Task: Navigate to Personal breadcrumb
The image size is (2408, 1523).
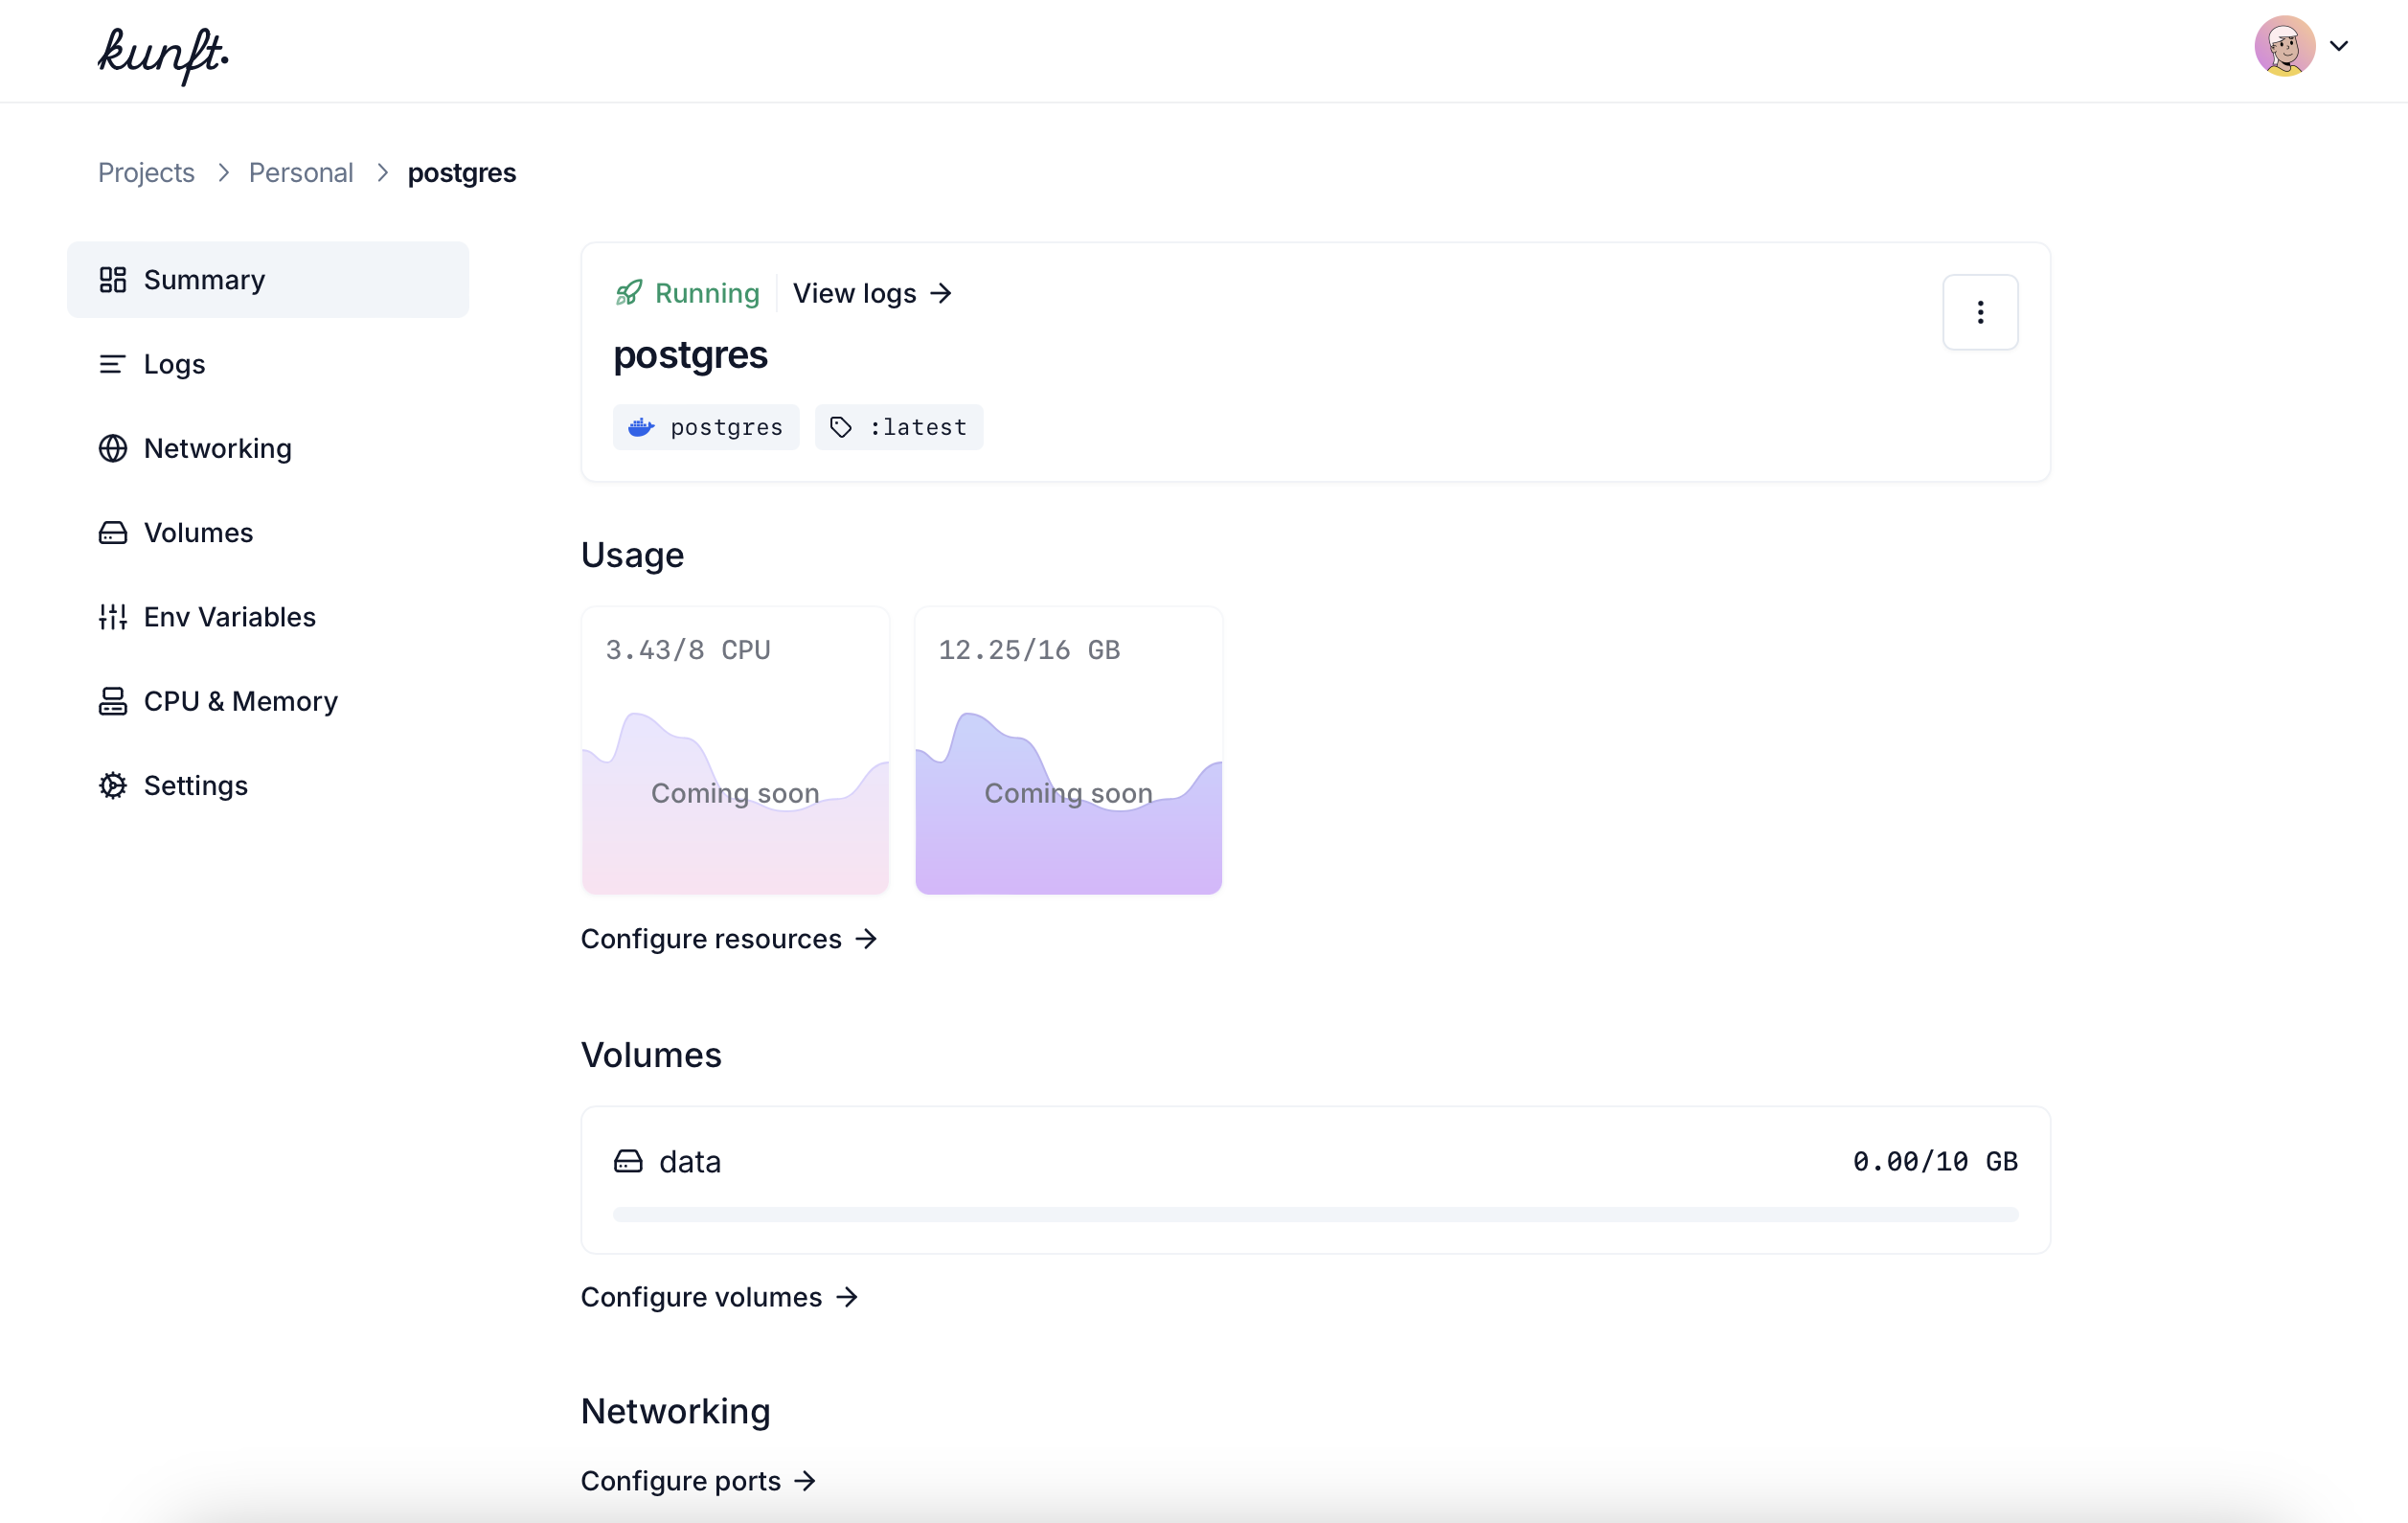Action: pos(301,172)
